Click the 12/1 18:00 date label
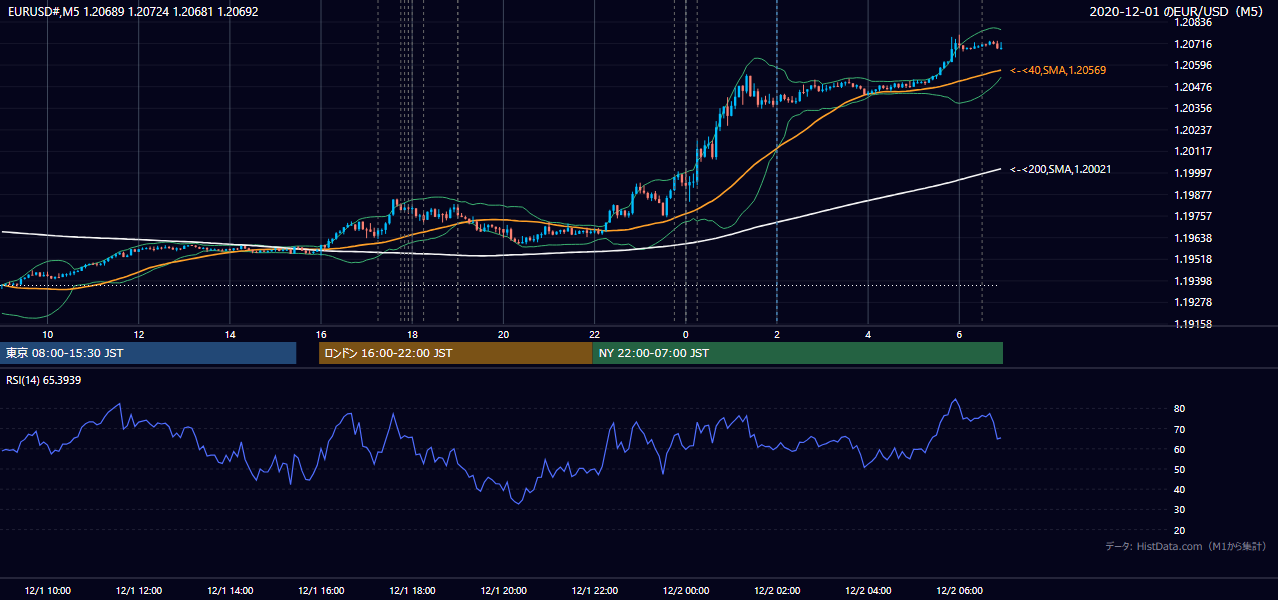Screen dimensions: 1278x600 pyautogui.click(x=412, y=590)
